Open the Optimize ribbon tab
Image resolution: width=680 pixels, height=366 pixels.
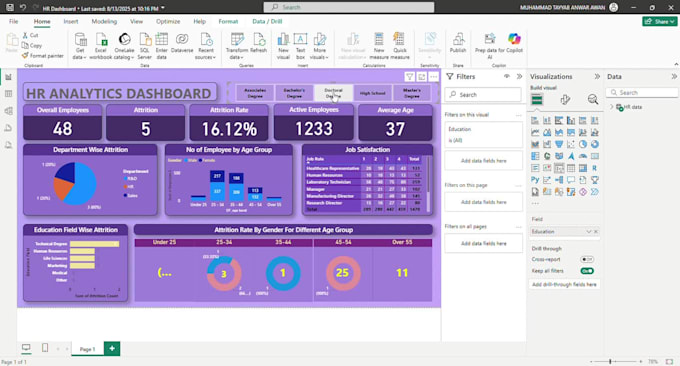point(168,21)
